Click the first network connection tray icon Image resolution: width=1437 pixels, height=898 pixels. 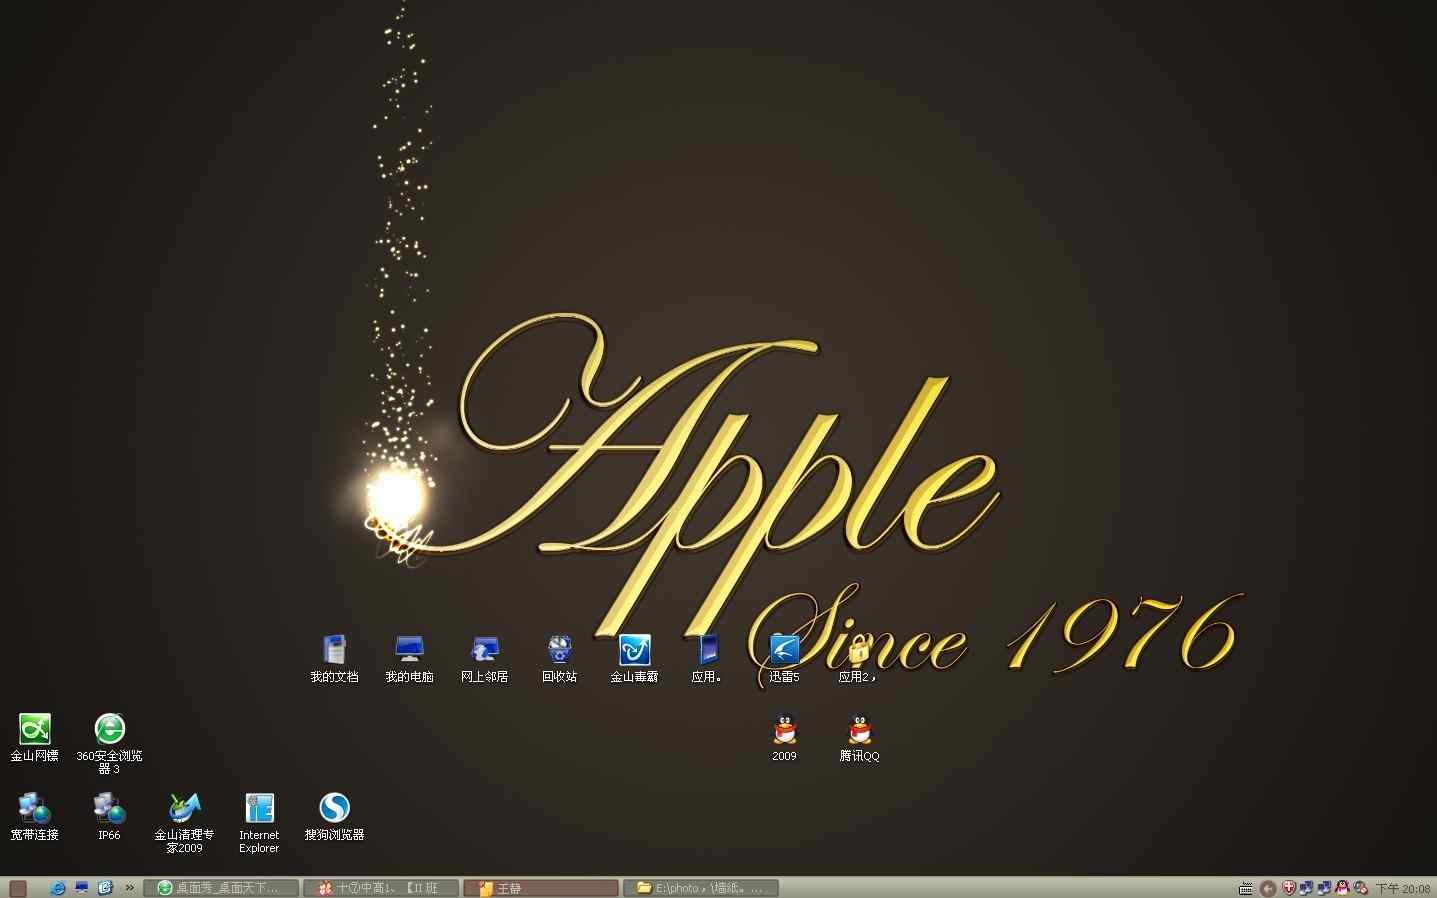(x=1306, y=888)
